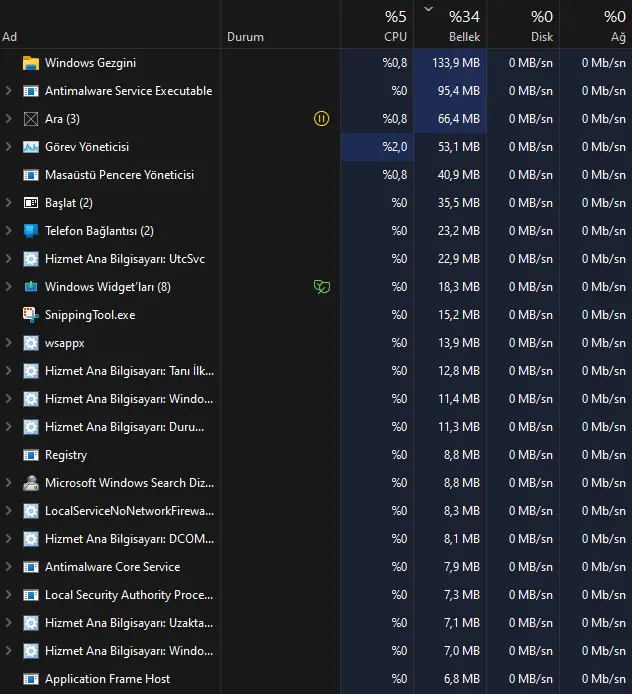The image size is (632, 694).
Task: Click the UtcSvc service gear icon
Action: coord(31,259)
